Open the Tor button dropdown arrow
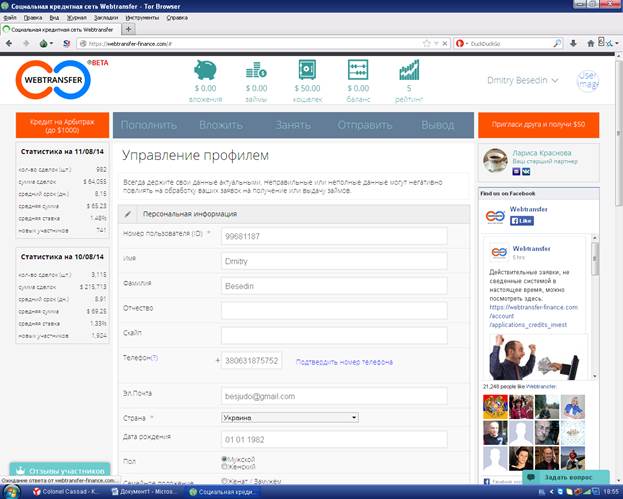 [52, 43]
